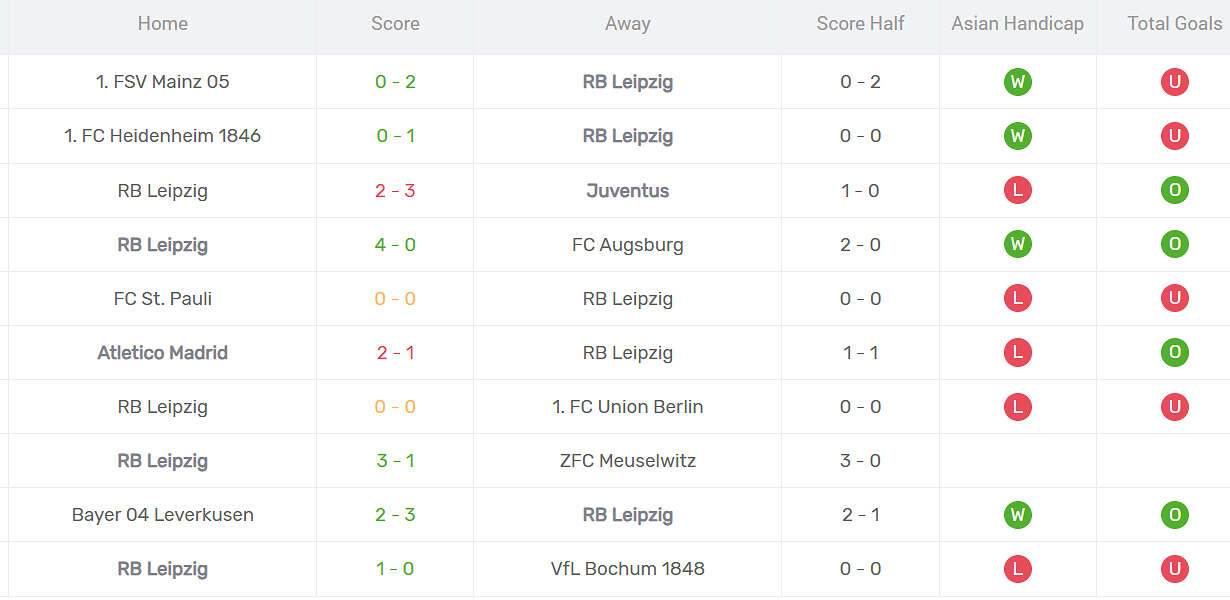1230x600 pixels.
Task: Select the U total goals icon on Mainz row
Action: coord(1174,82)
